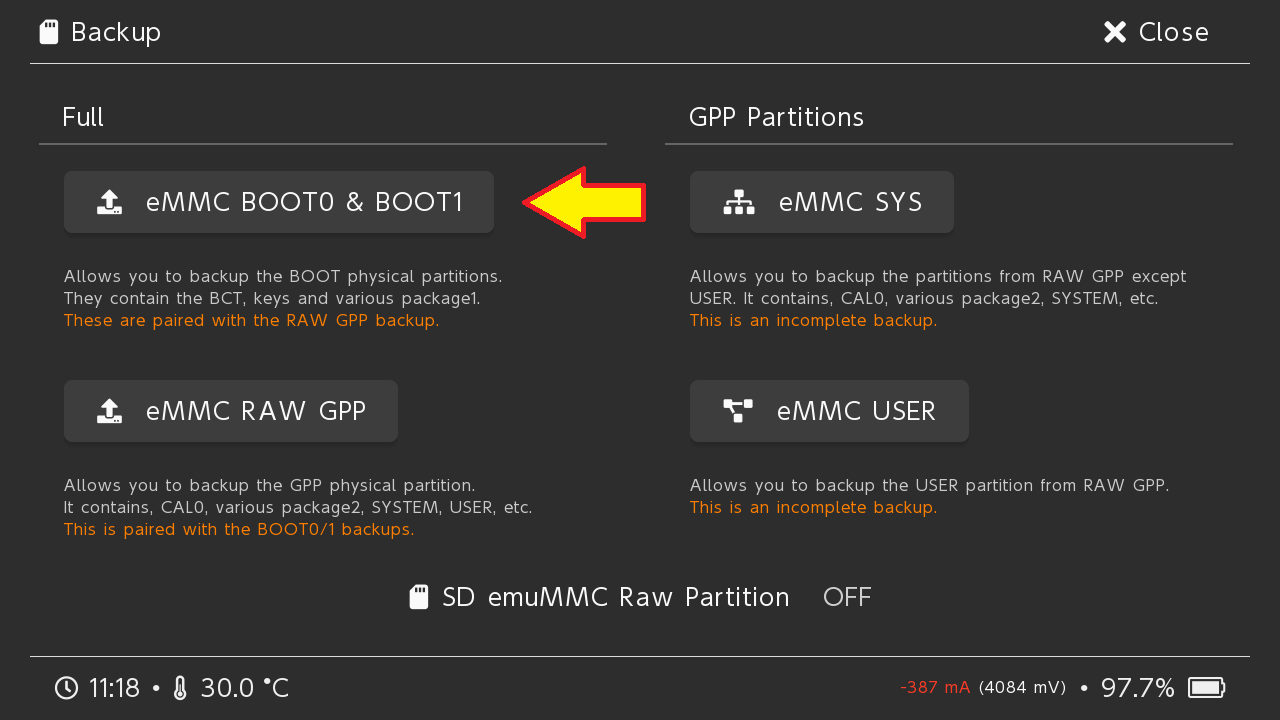Screen dimensions: 1280x720
Task: Click the 97.7% battery percentage reading
Action: [1137, 688]
